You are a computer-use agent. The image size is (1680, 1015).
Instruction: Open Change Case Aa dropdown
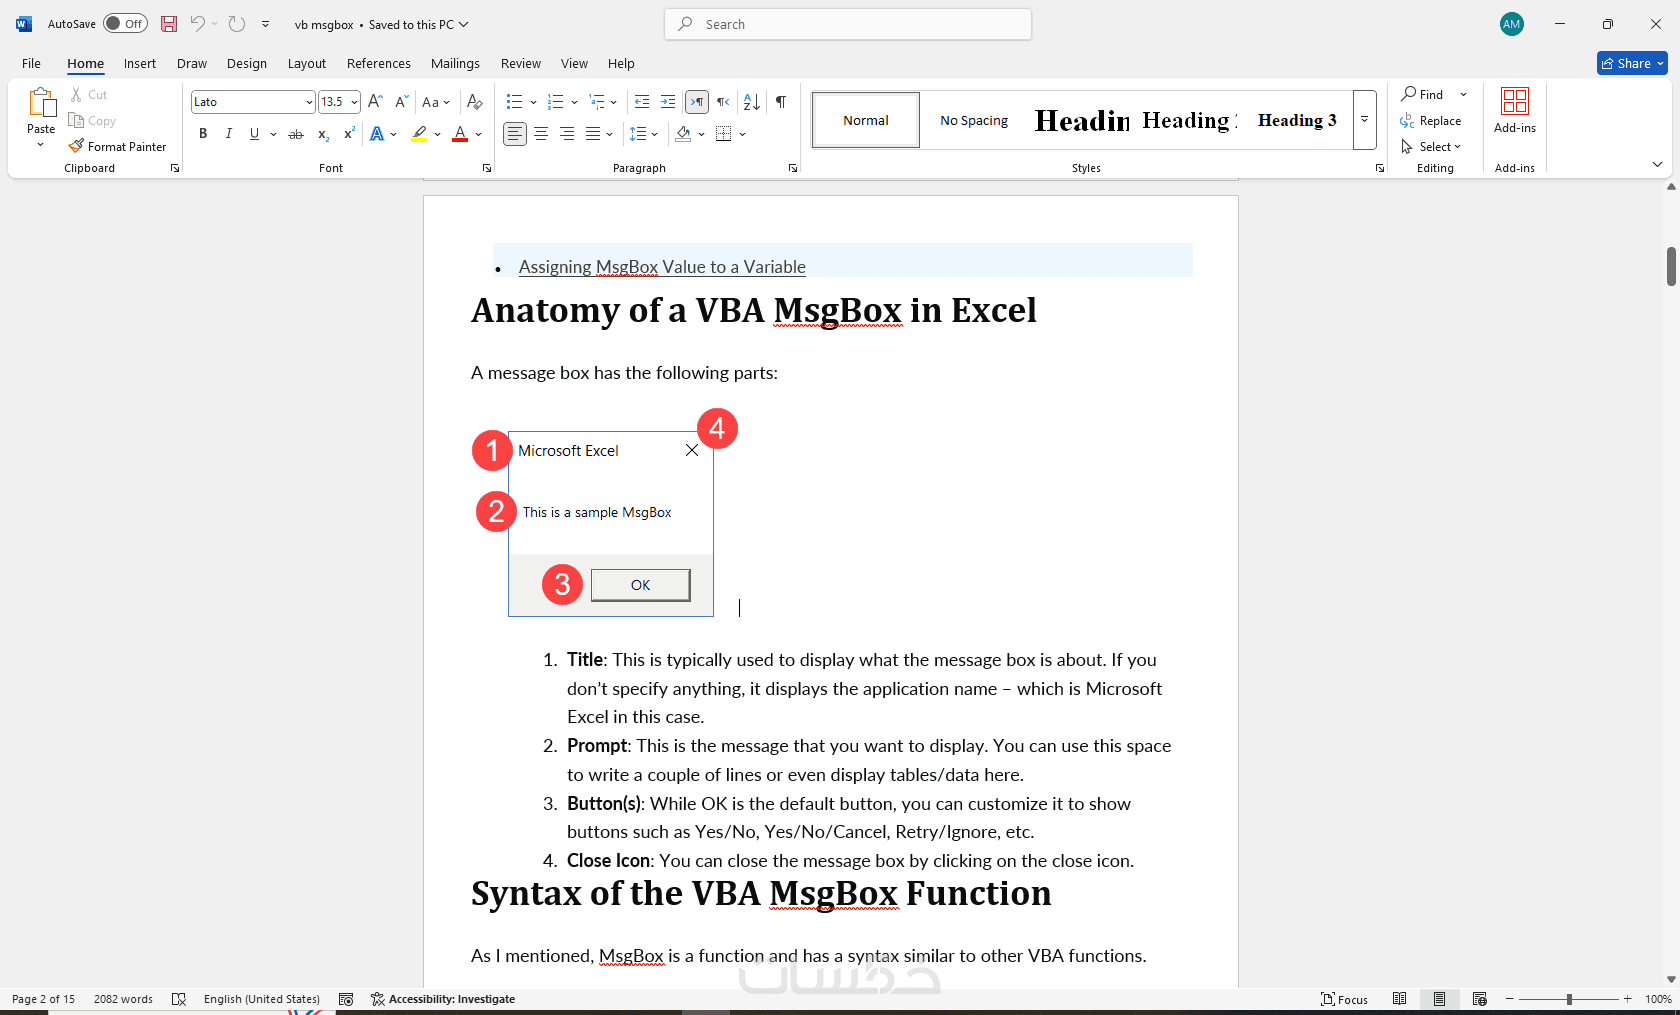pyautogui.click(x=435, y=101)
